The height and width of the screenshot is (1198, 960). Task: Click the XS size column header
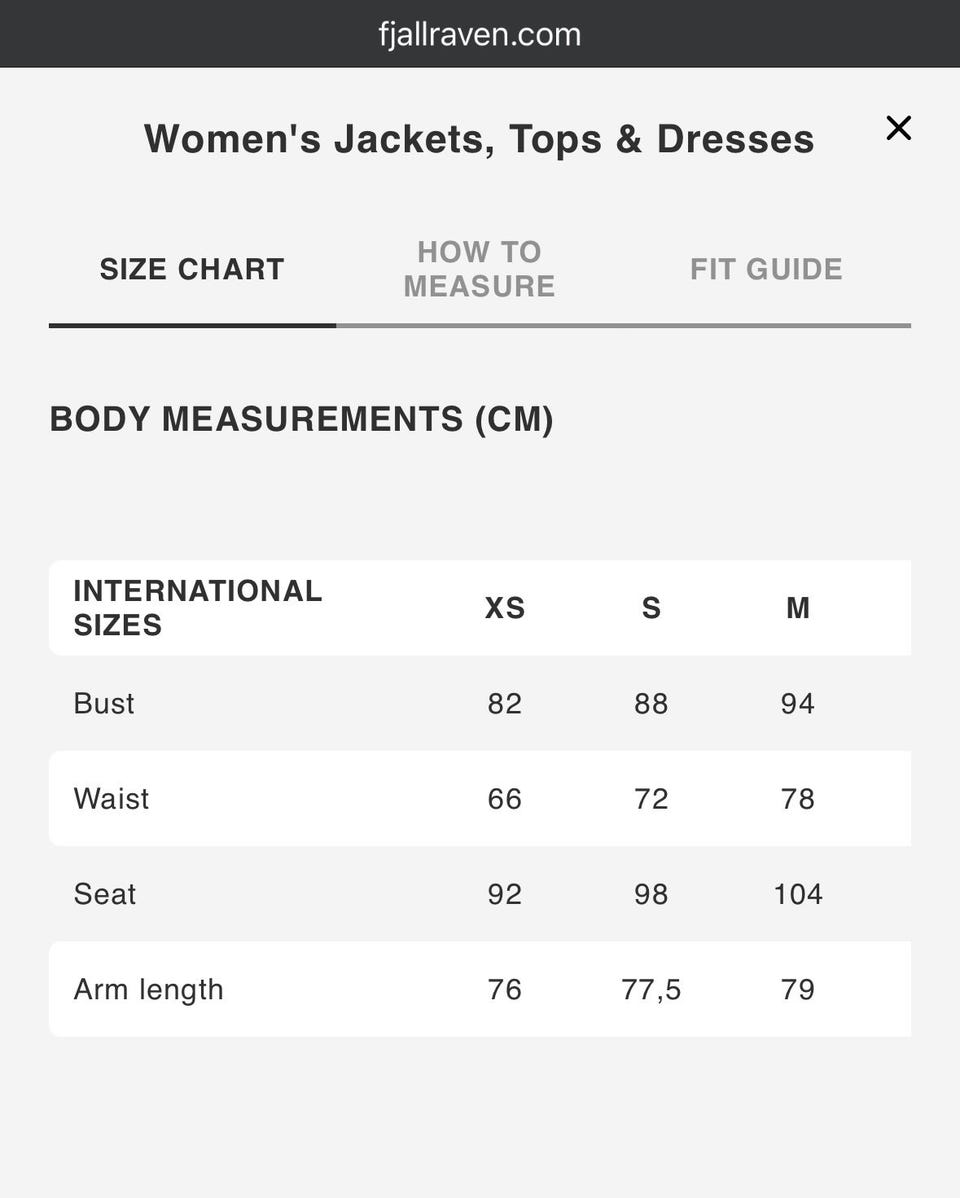point(505,608)
